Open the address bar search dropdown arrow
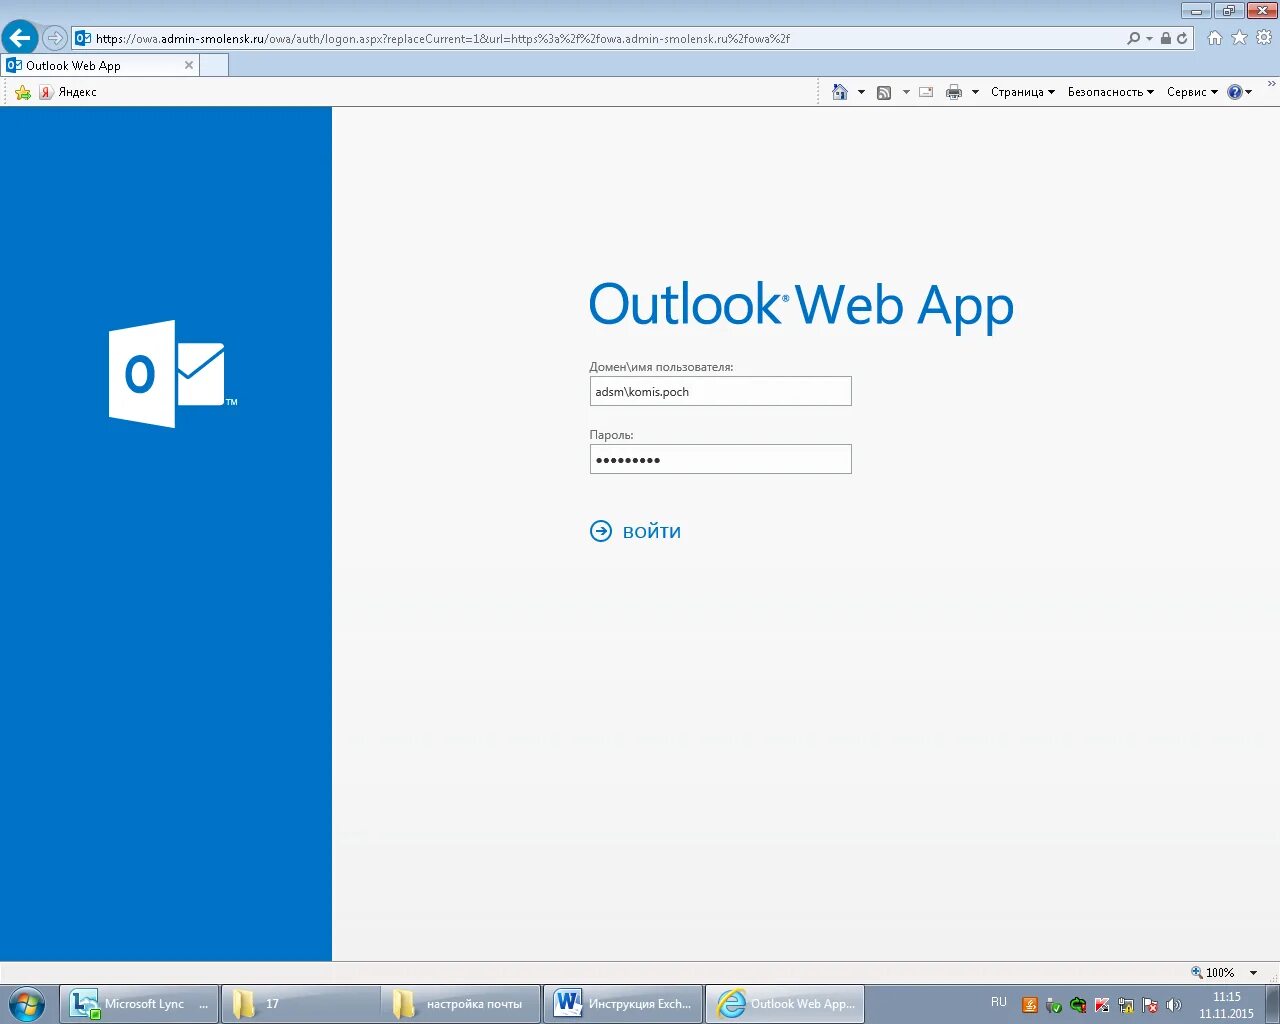The width and height of the screenshot is (1280, 1024). 1149,38
